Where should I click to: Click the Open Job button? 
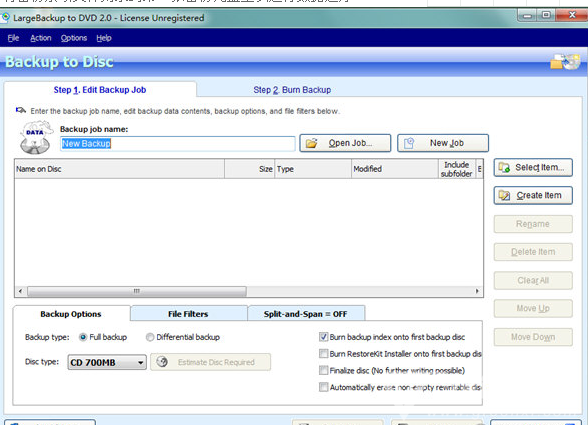point(345,143)
